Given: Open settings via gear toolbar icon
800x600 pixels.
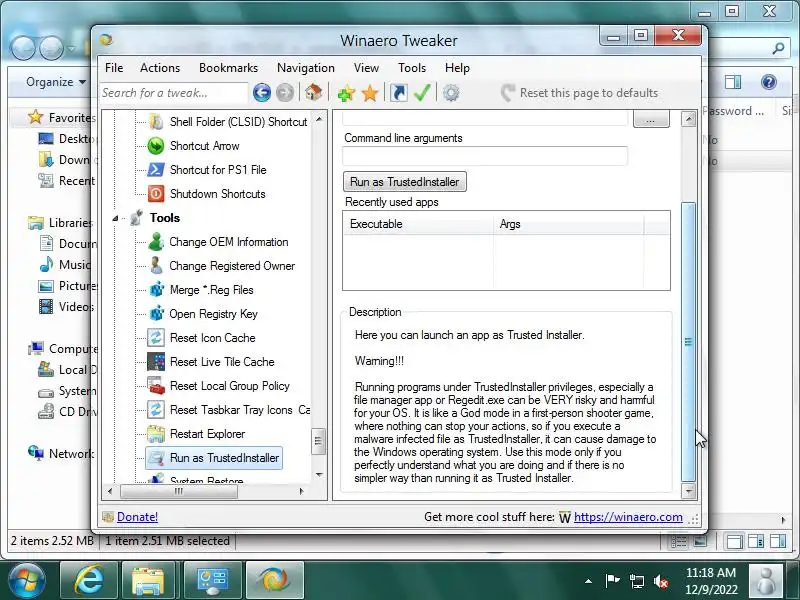Looking at the screenshot, I should (x=451, y=93).
